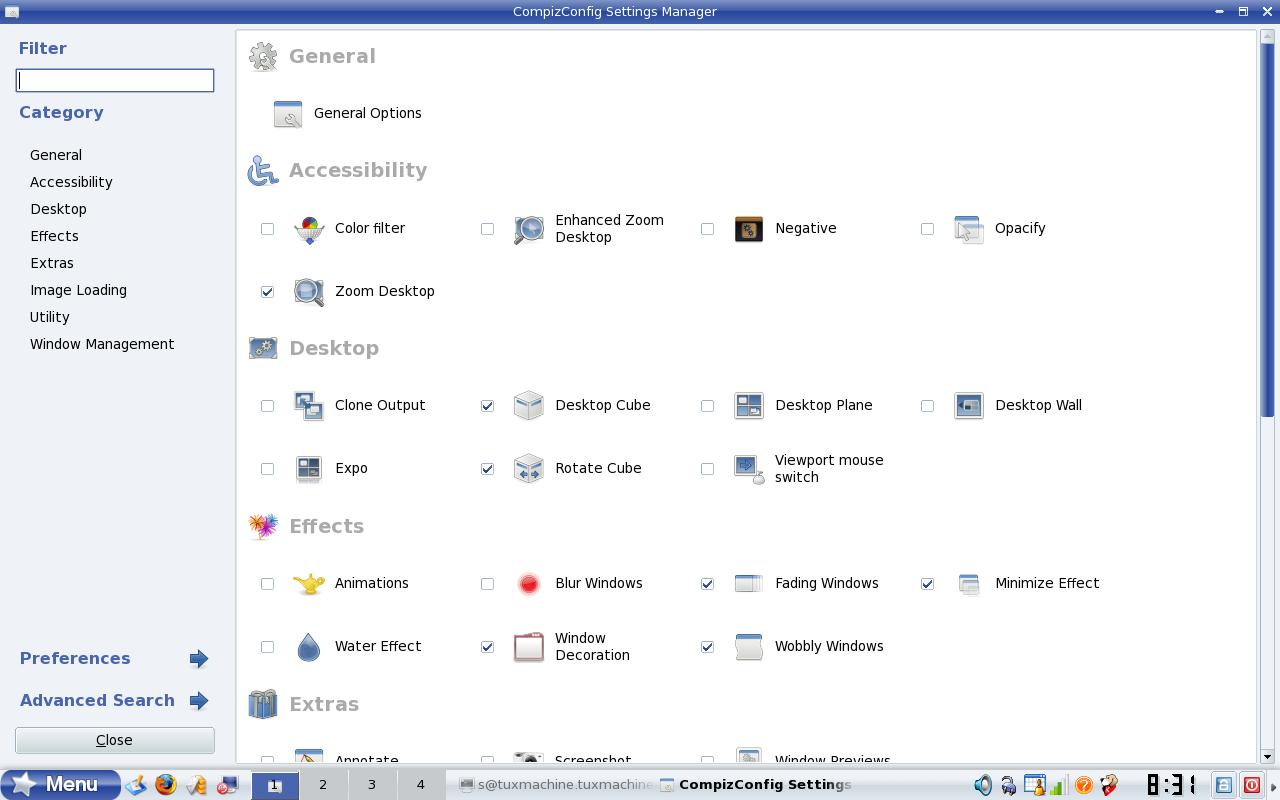Enable the Animations checkbox
The height and width of the screenshot is (800, 1280).
tap(267, 584)
